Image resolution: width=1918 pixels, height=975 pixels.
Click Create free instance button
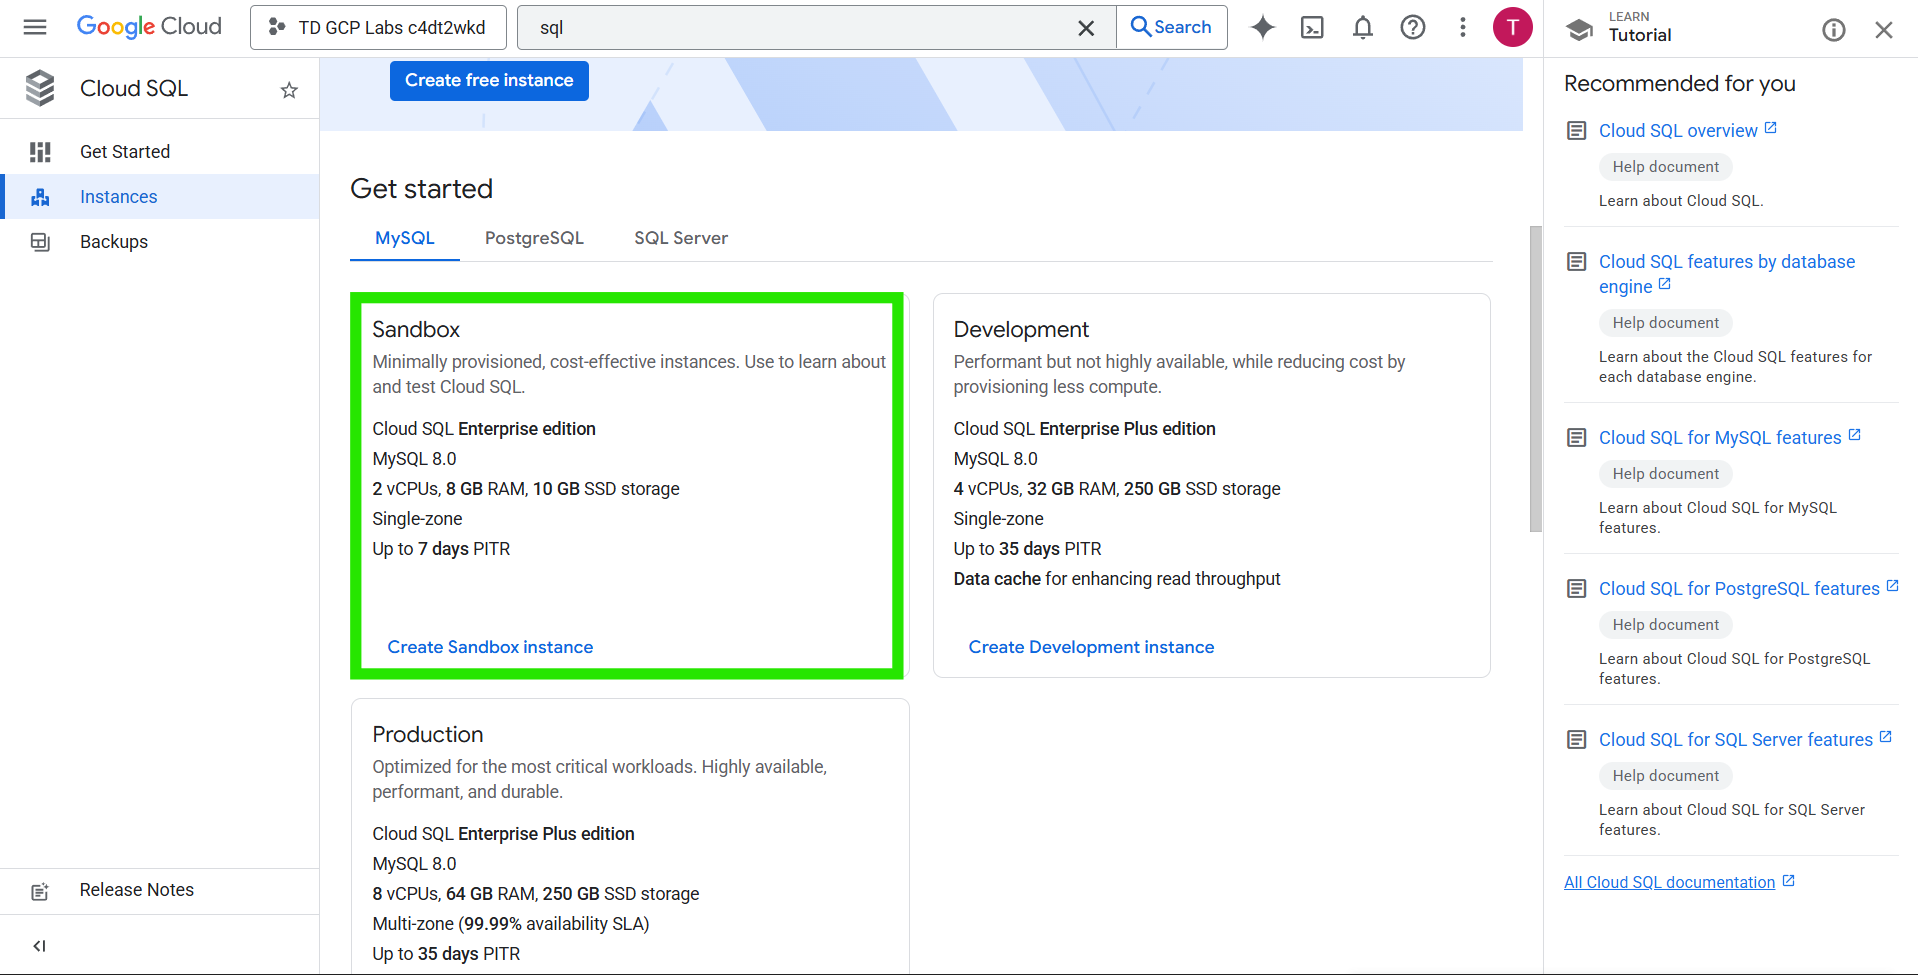(489, 80)
